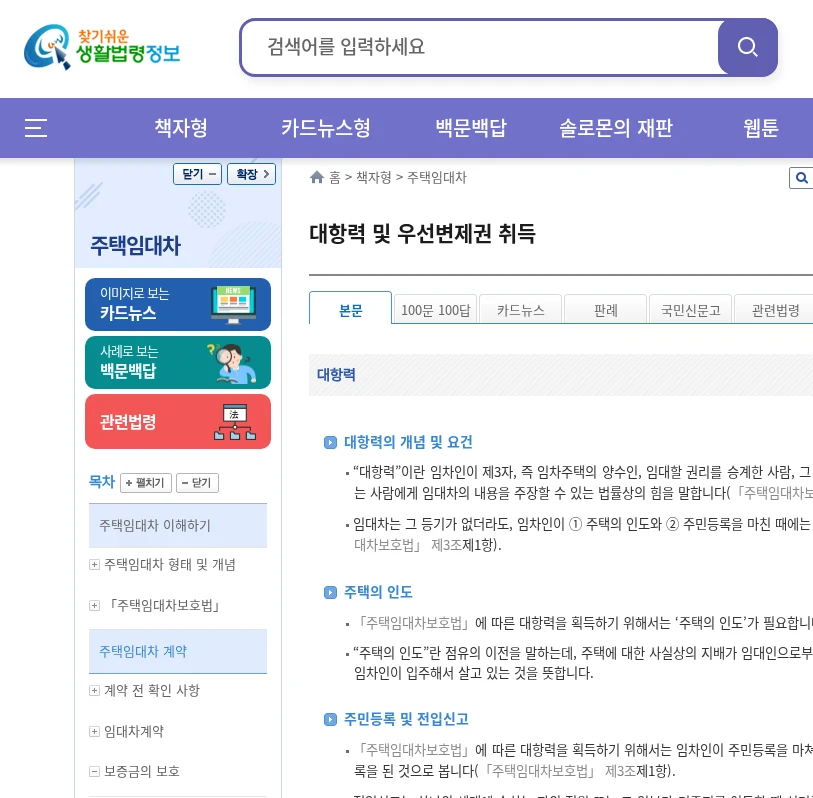813x798 pixels.
Task: Switch to the 관련법령 content tab
Action: coord(775,310)
